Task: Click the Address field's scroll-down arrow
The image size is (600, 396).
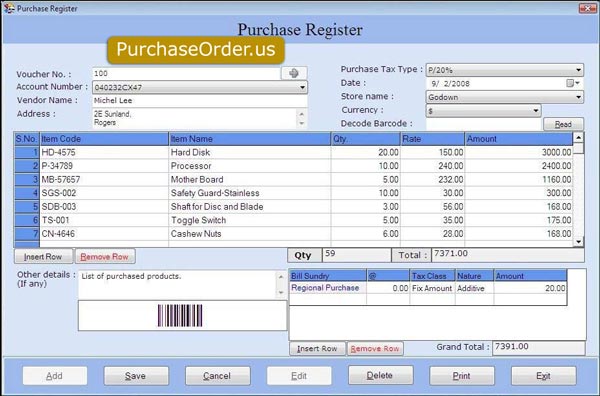Action: tap(302, 123)
